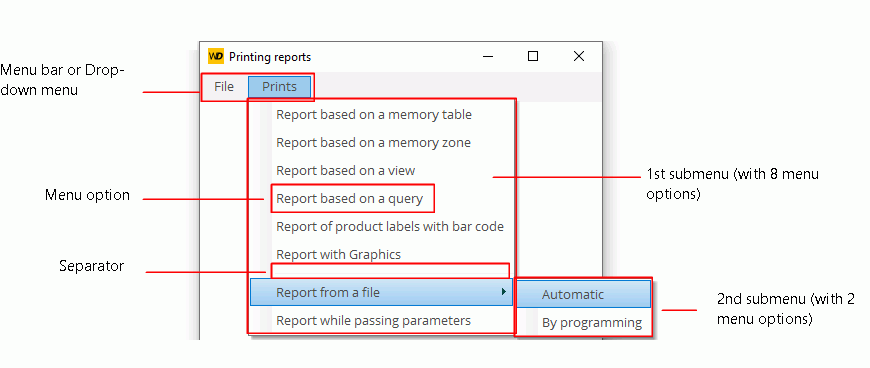Click empty menu bar area right of Prints
The width and height of the screenshot is (870, 368).
[458, 87]
